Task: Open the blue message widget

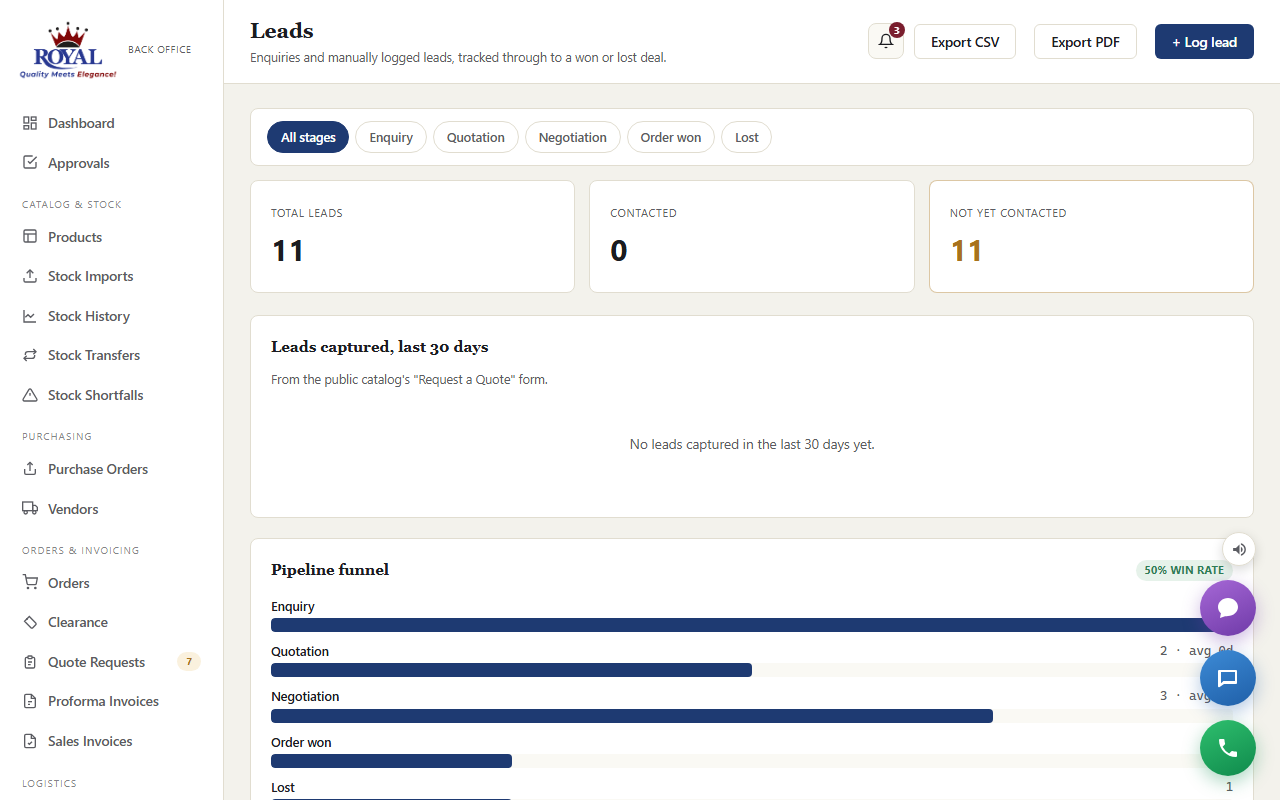Action: [x=1228, y=678]
